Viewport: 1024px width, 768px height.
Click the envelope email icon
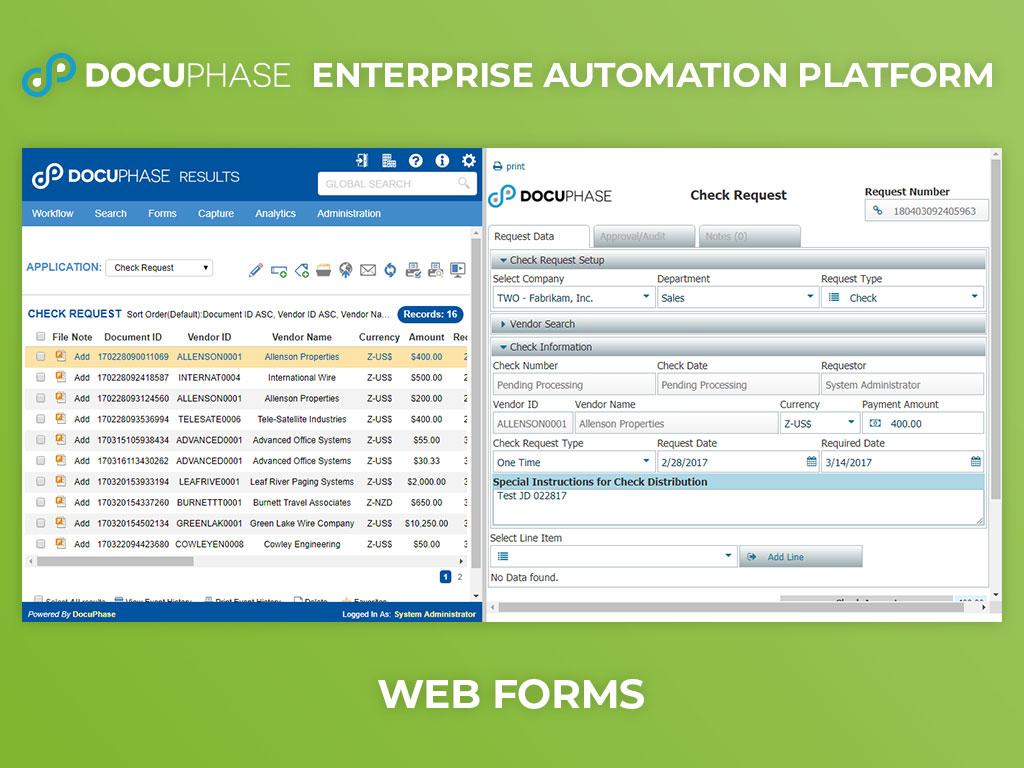click(368, 270)
